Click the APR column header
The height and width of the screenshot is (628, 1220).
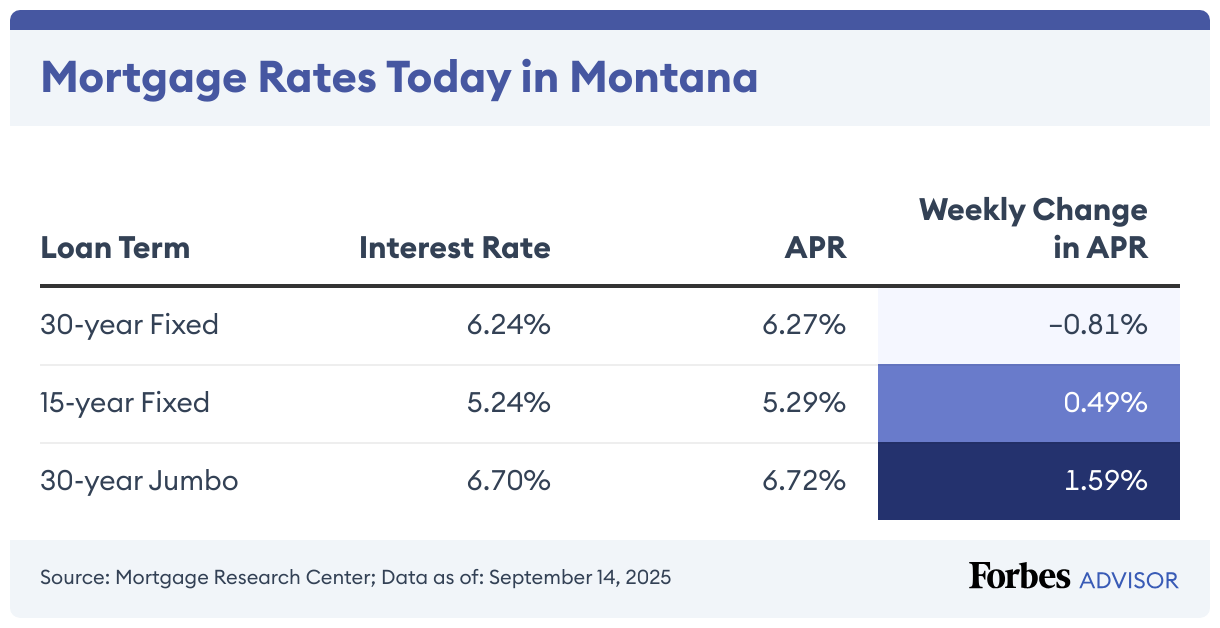click(x=815, y=247)
